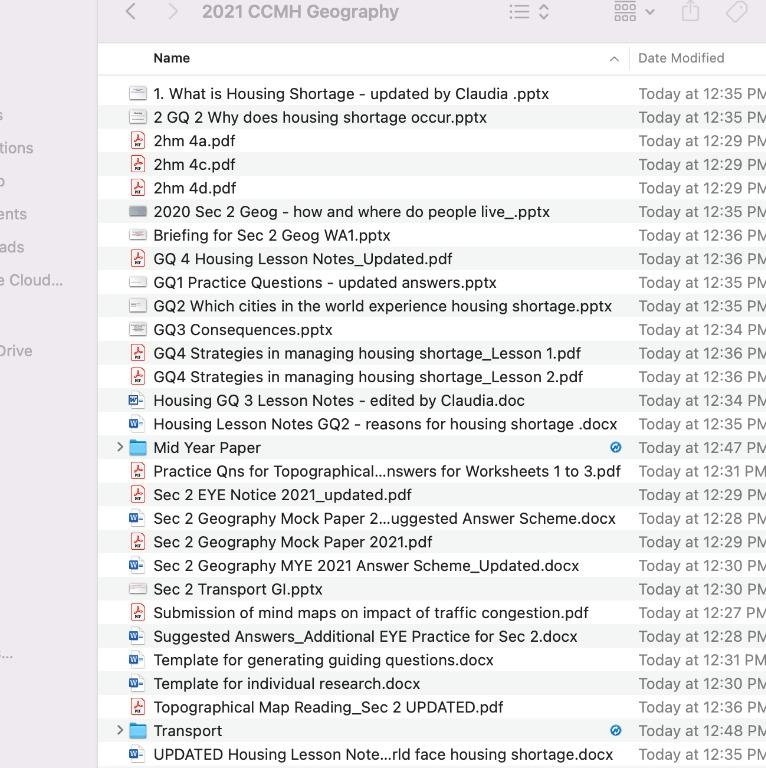Click the forward navigation chevron

[x=173, y=12]
